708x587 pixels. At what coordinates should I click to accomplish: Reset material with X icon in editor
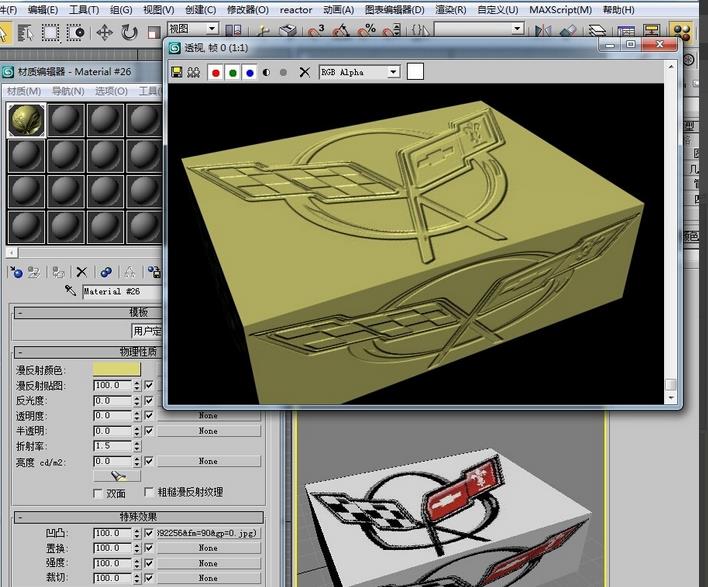coord(81,272)
